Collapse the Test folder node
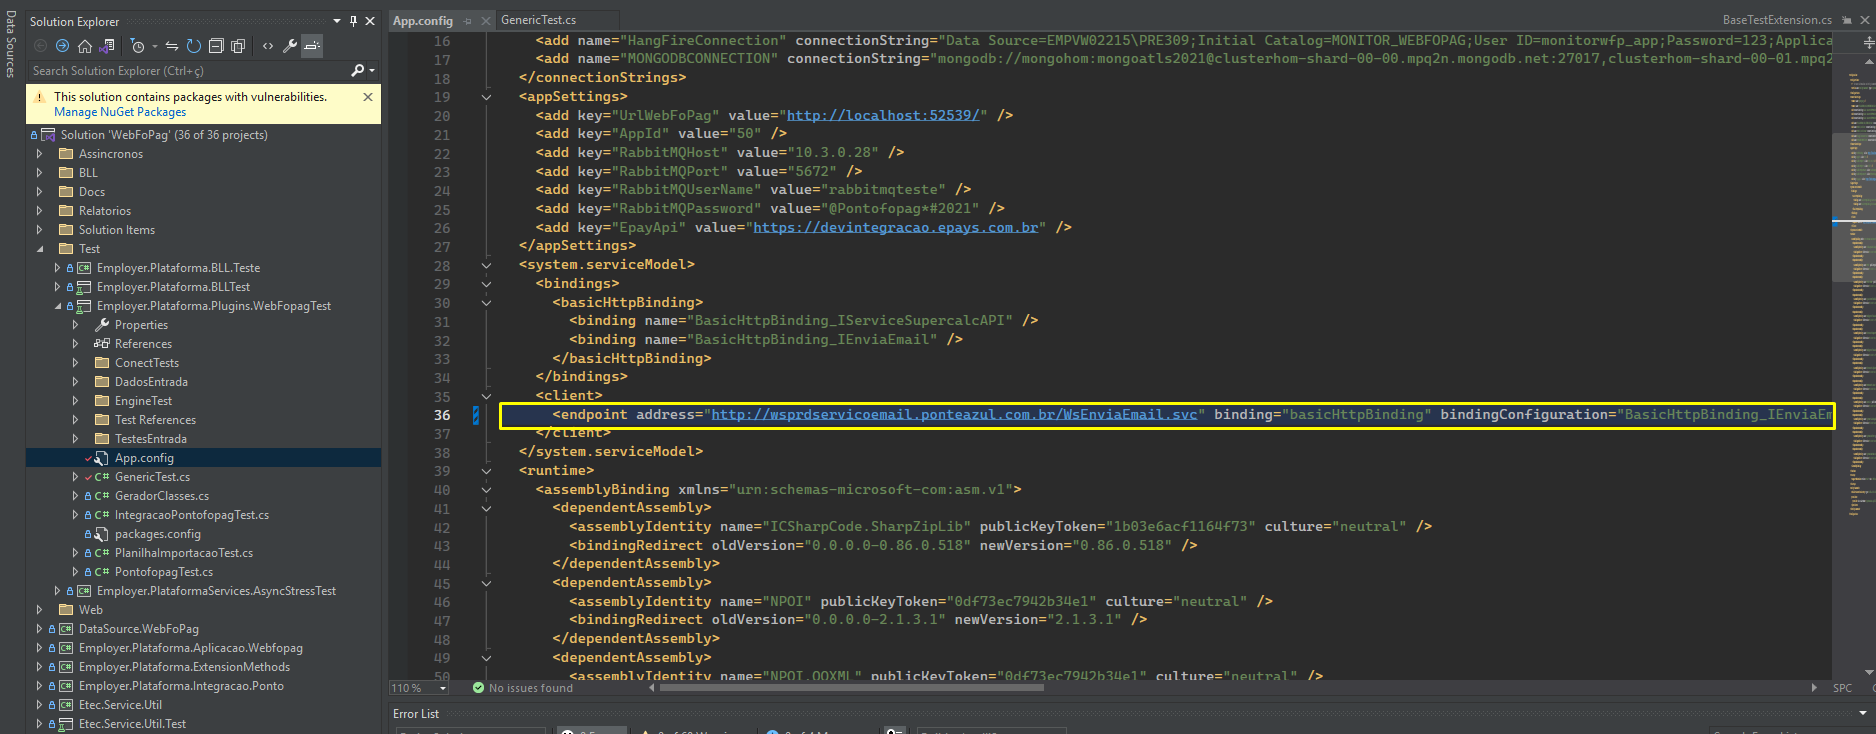The width and height of the screenshot is (1876, 734). [x=39, y=249]
